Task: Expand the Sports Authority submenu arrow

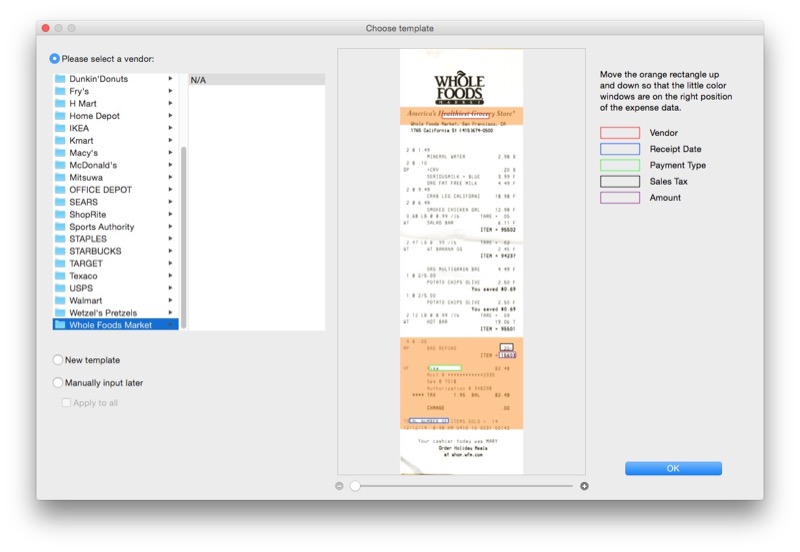Action: pyautogui.click(x=170, y=227)
